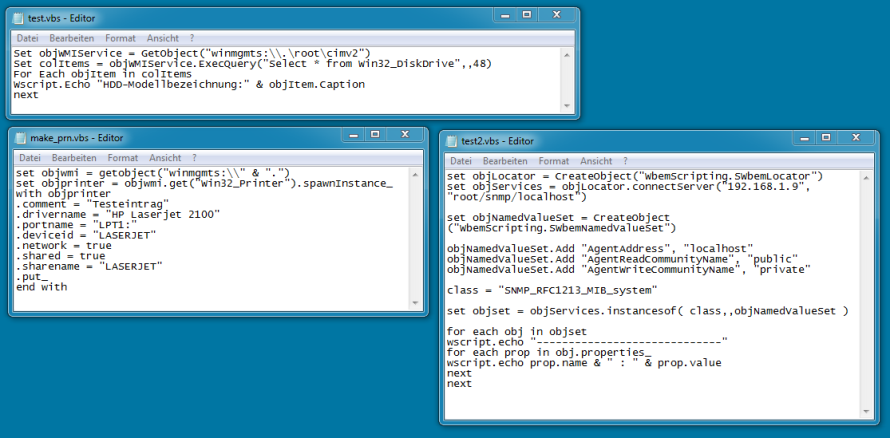Click scroll-down arrow in make_prn.vbs window
This screenshot has height=438, width=890.
(x=415, y=303)
